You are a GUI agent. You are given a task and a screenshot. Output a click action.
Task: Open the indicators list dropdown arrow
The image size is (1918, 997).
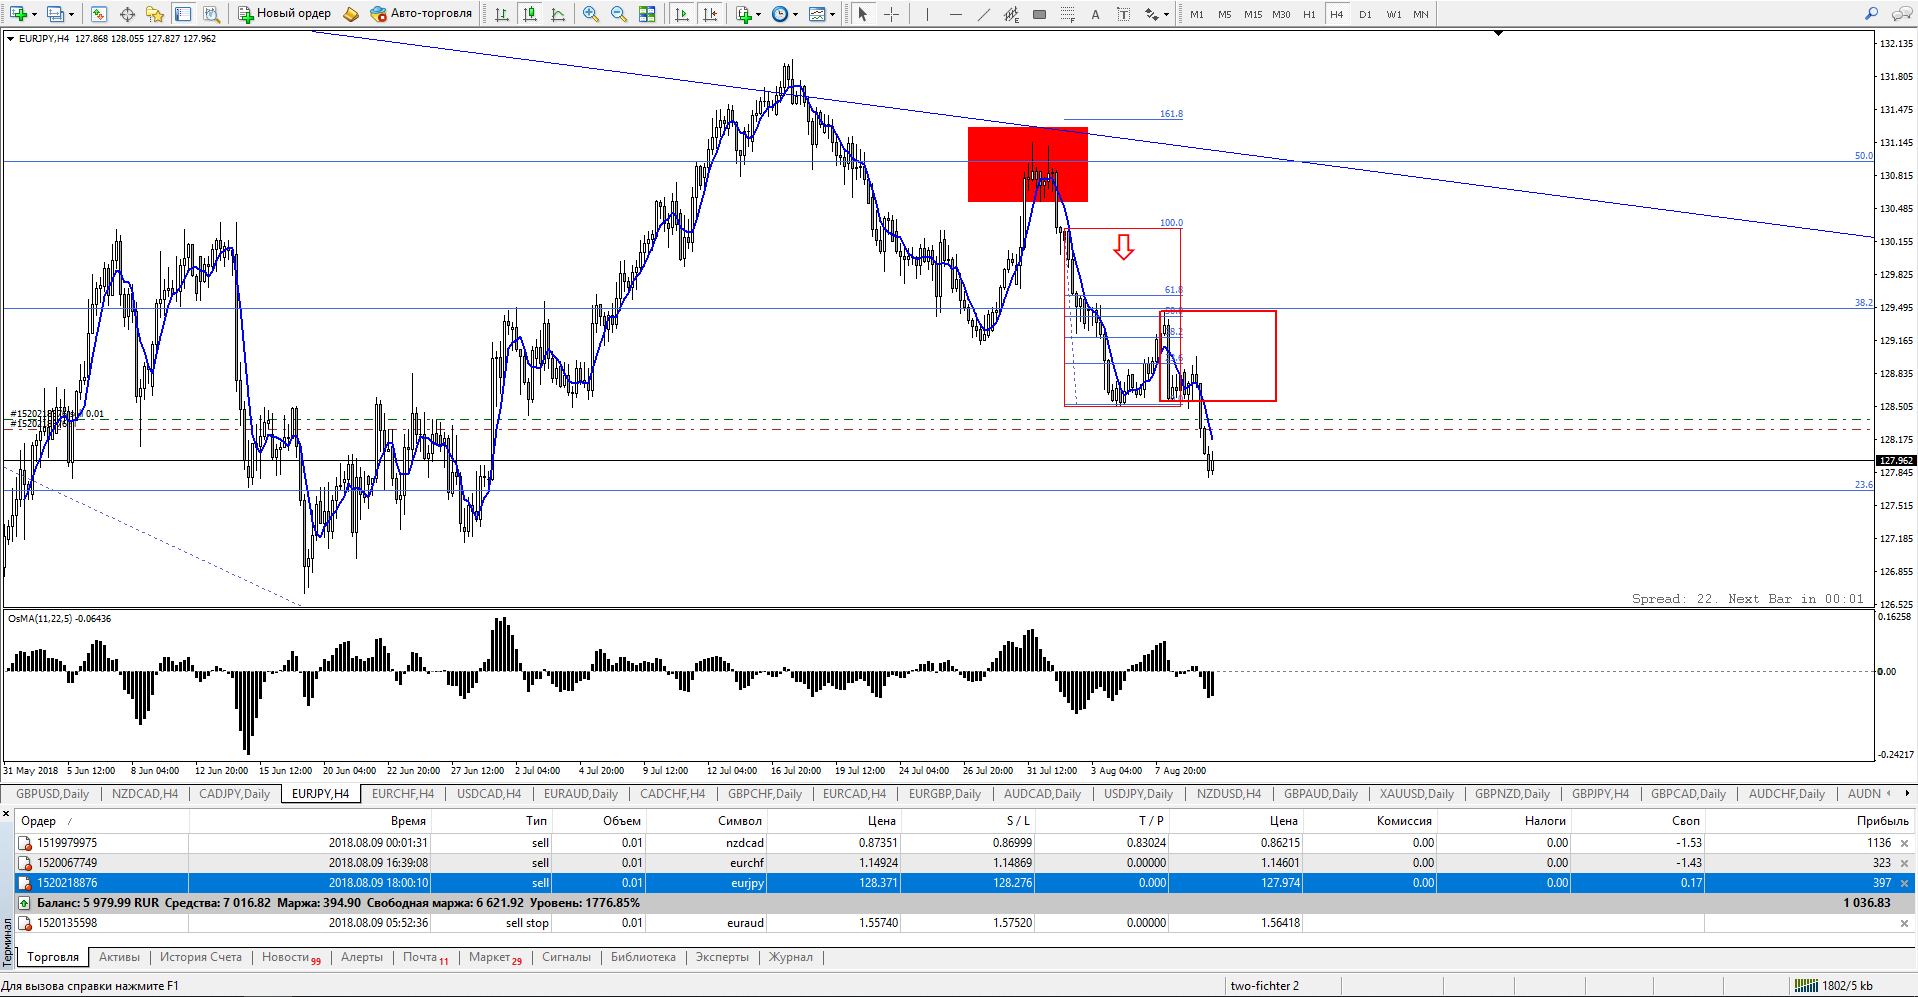pyautogui.click(x=759, y=14)
